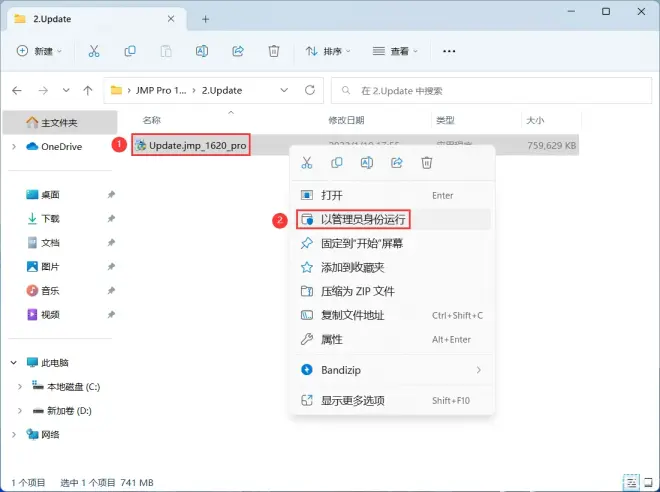The width and height of the screenshot is (660, 492).
Task: Sort by 修改日期 column header
Action: coord(346,120)
